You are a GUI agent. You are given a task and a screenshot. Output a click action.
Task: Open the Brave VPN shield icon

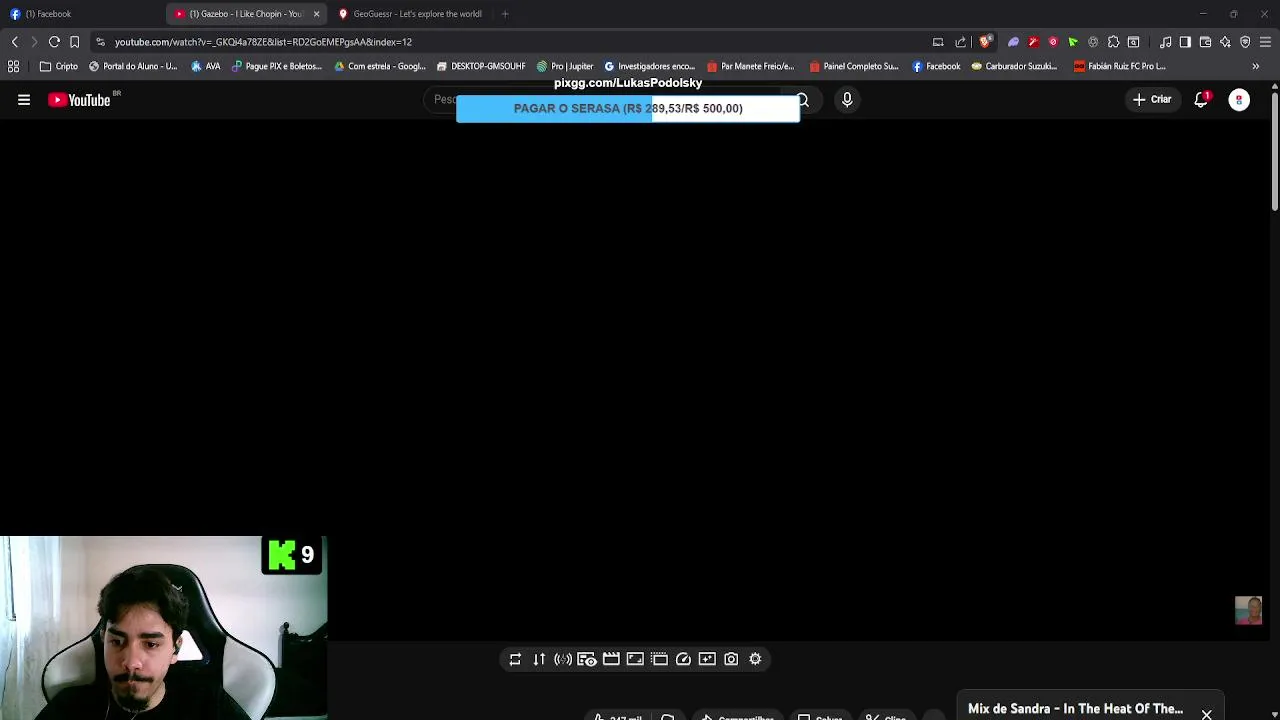point(1245,42)
